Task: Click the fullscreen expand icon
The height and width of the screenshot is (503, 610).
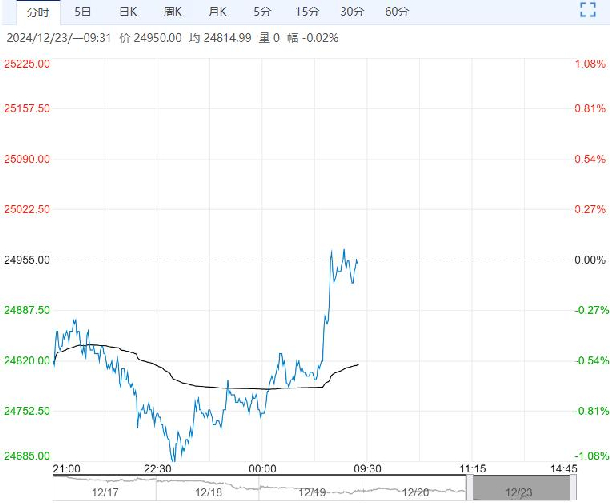Action: pos(588,12)
